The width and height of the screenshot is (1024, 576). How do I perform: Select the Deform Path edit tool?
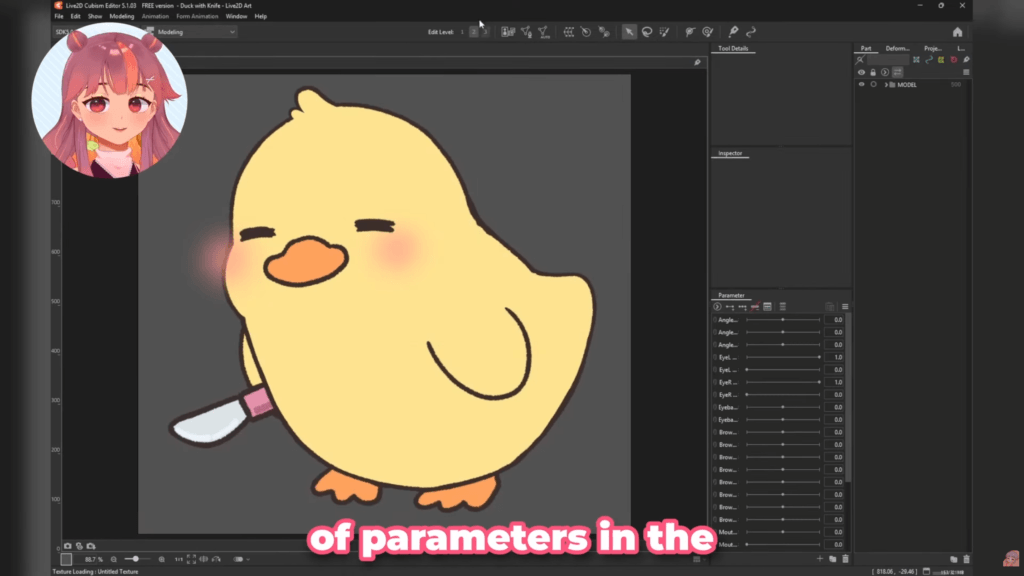733,31
